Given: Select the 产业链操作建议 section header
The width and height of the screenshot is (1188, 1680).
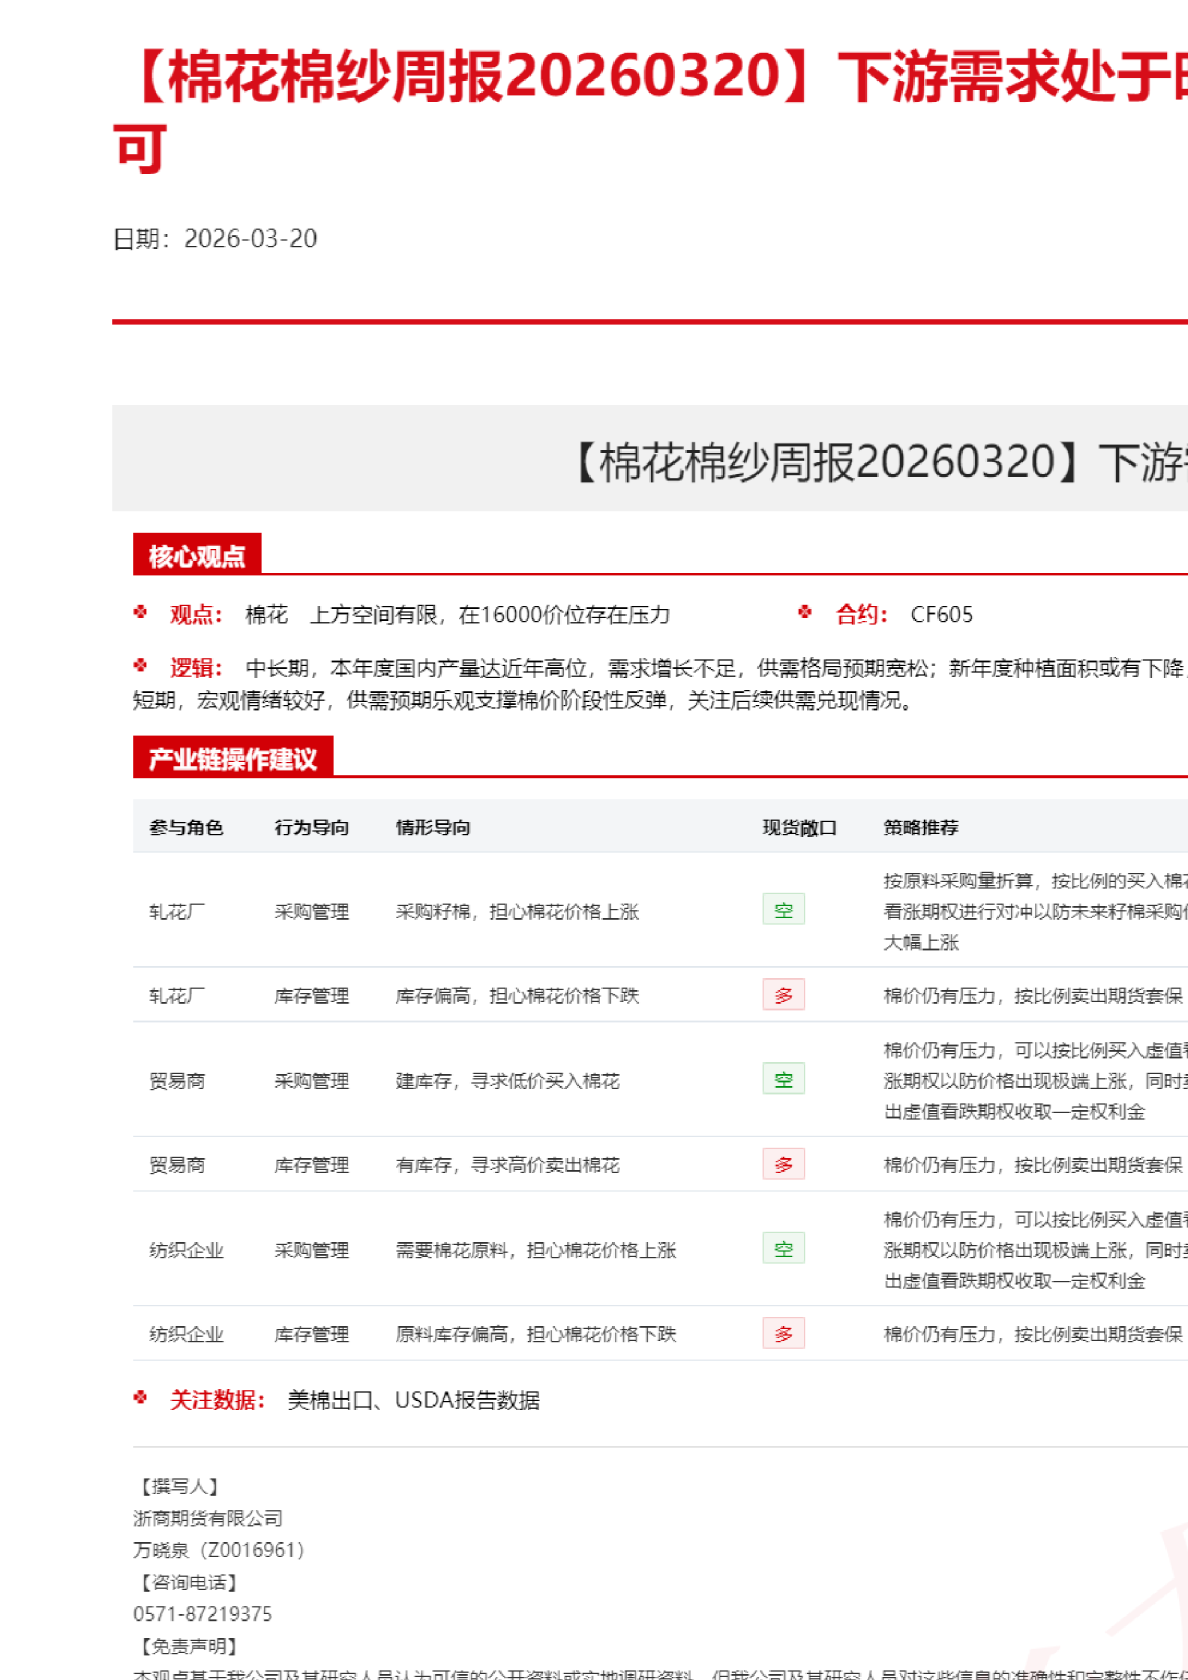Looking at the screenshot, I should (x=233, y=759).
